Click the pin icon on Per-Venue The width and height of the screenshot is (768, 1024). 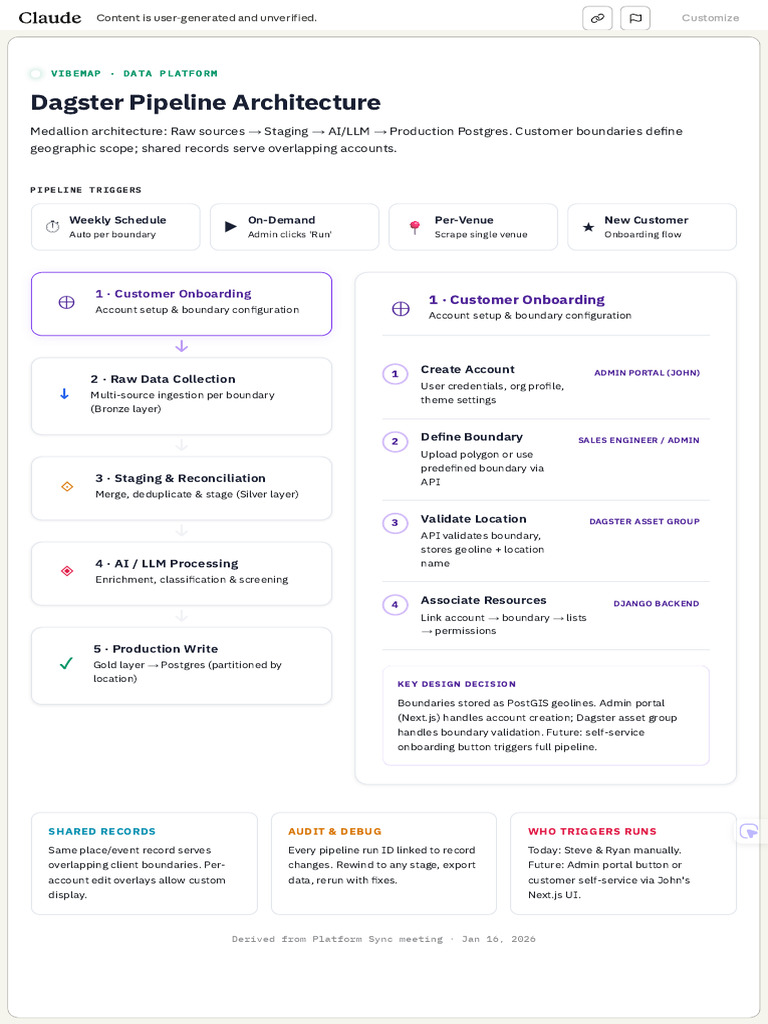(x=414, y=227)
